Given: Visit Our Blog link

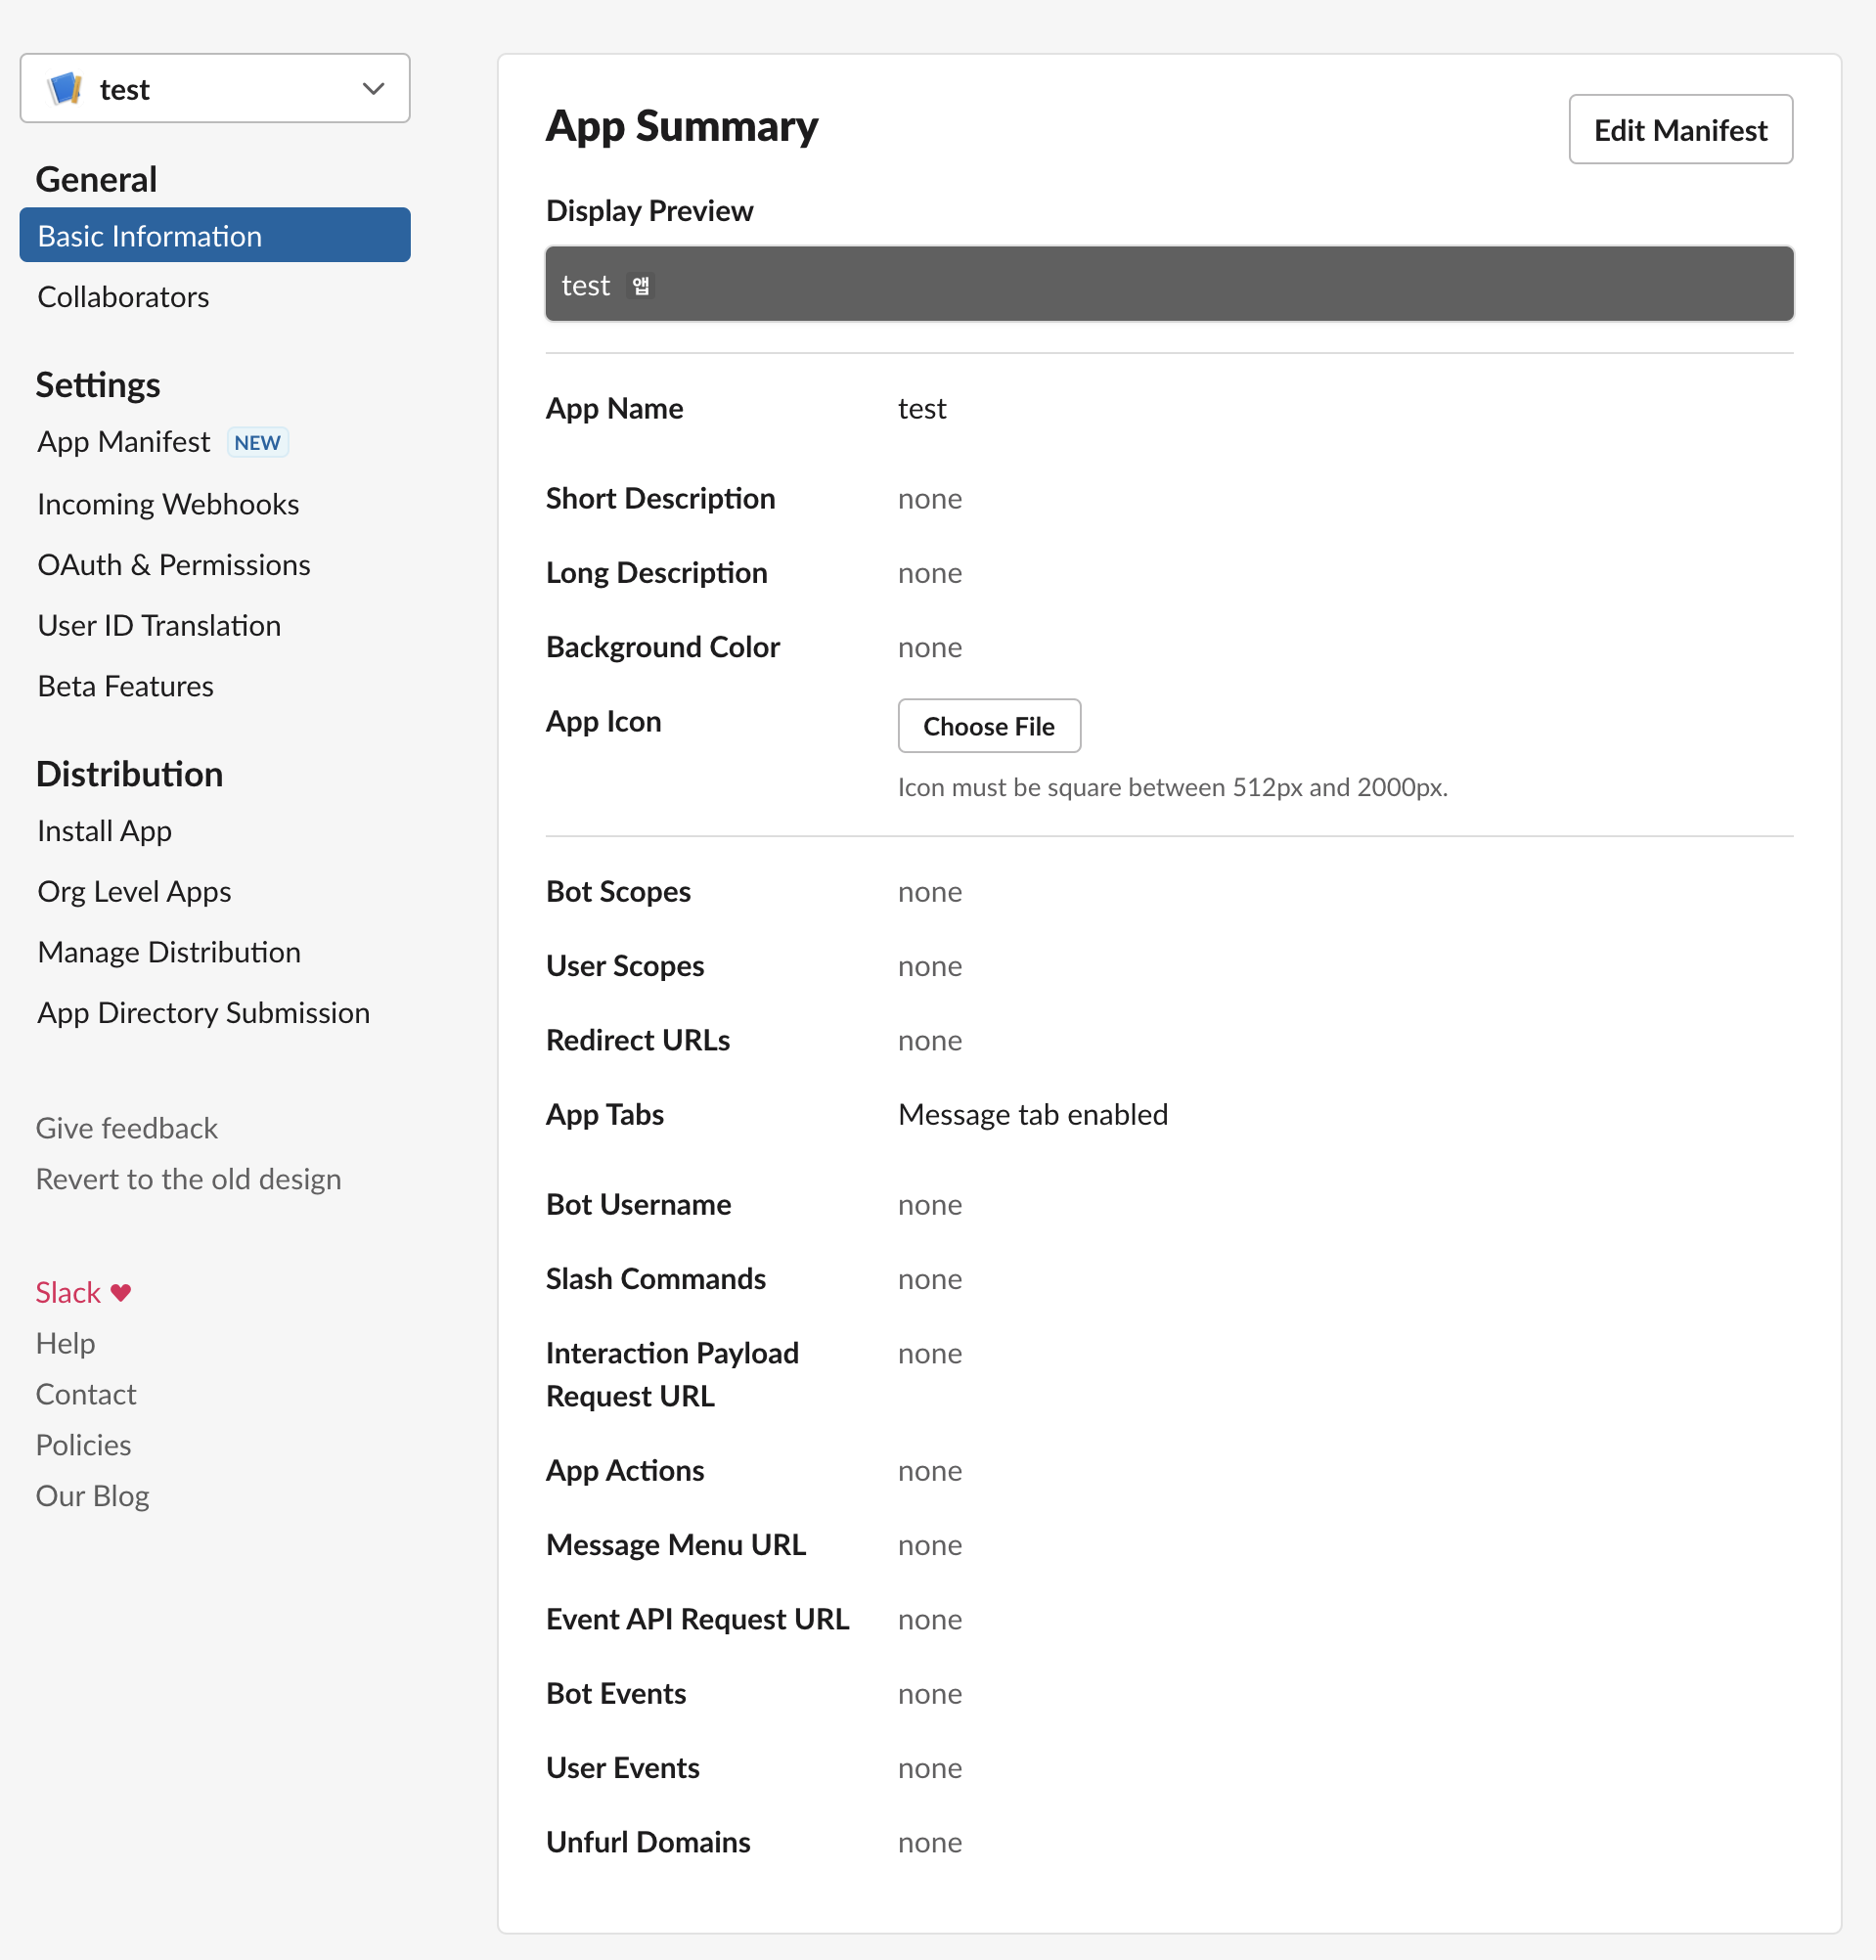Looking at the screenshot, I should click(x=92, y=1497).
